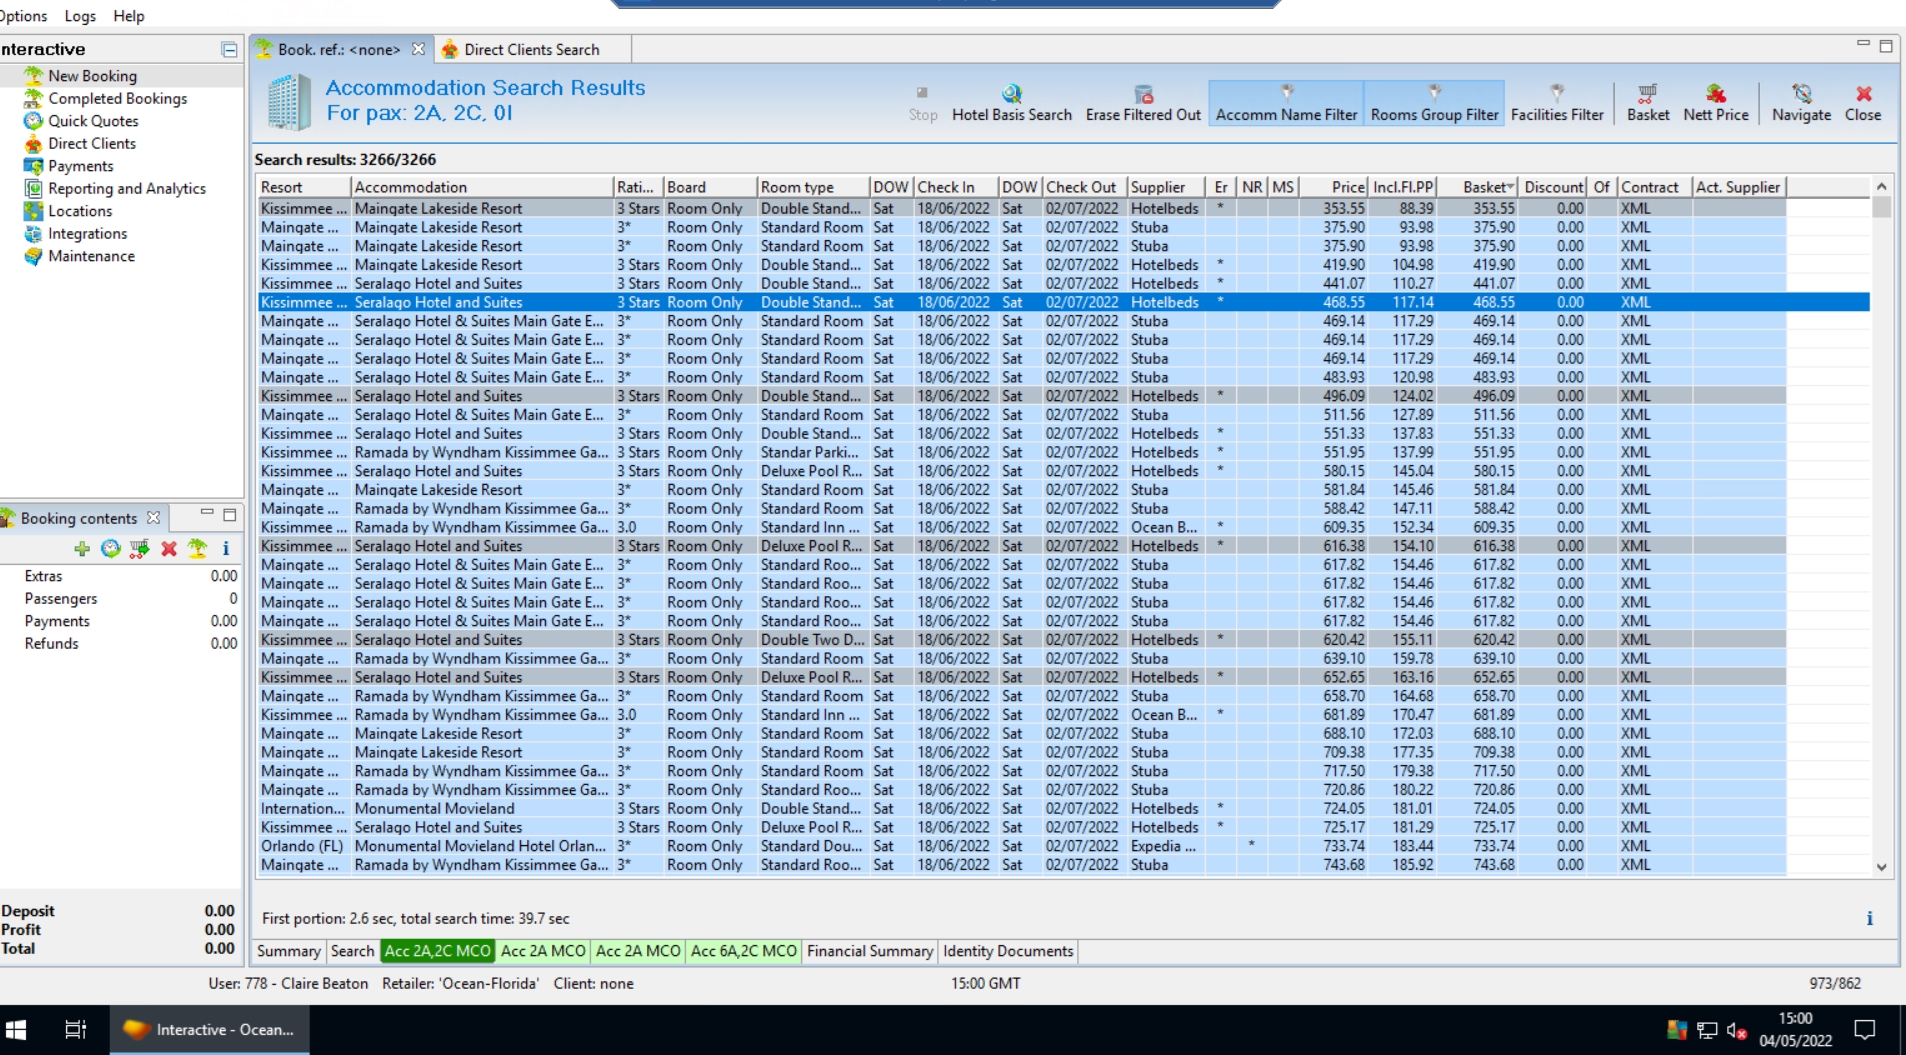The width and height of the screenshot is (1906, 1055).
Task: Click the palm island icon in Booking contents toolbar
Action: (x=197, y=548)
